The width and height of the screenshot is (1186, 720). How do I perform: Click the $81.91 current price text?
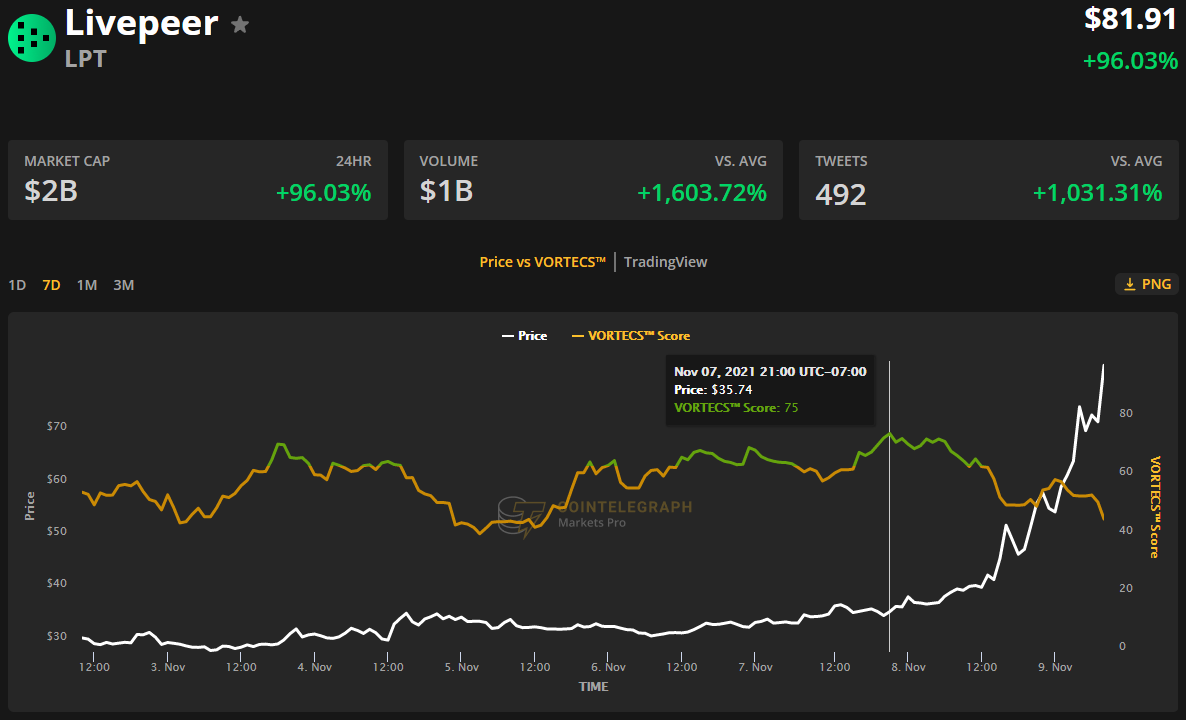coord(1131,19)
